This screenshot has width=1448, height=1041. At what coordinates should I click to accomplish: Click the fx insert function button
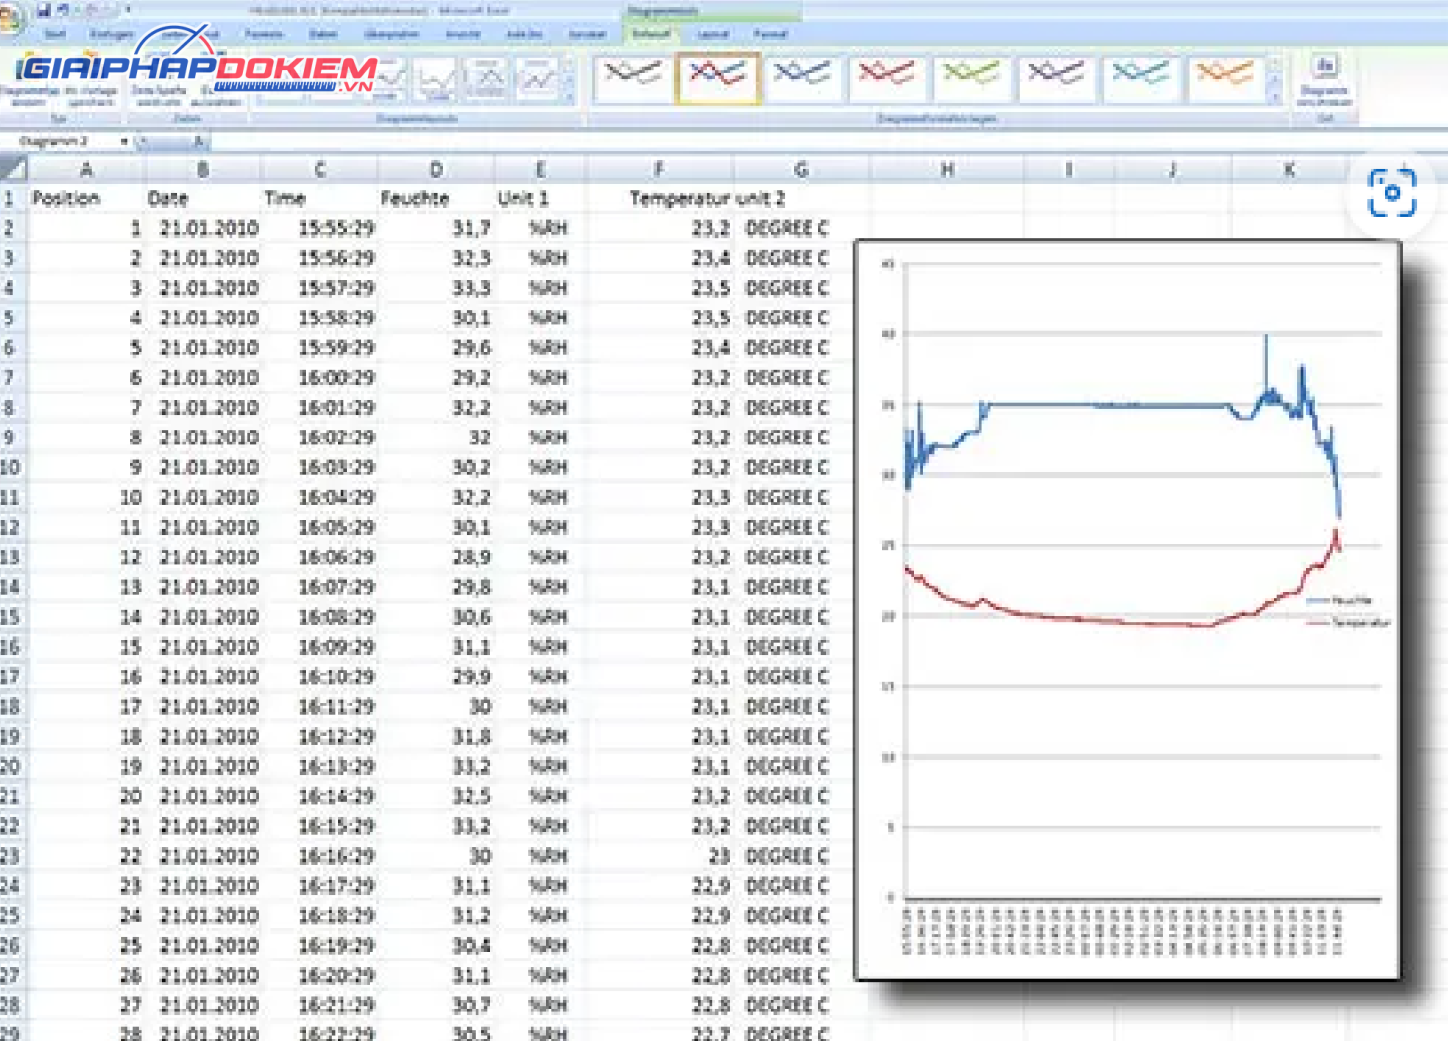[x=199, y=141]
